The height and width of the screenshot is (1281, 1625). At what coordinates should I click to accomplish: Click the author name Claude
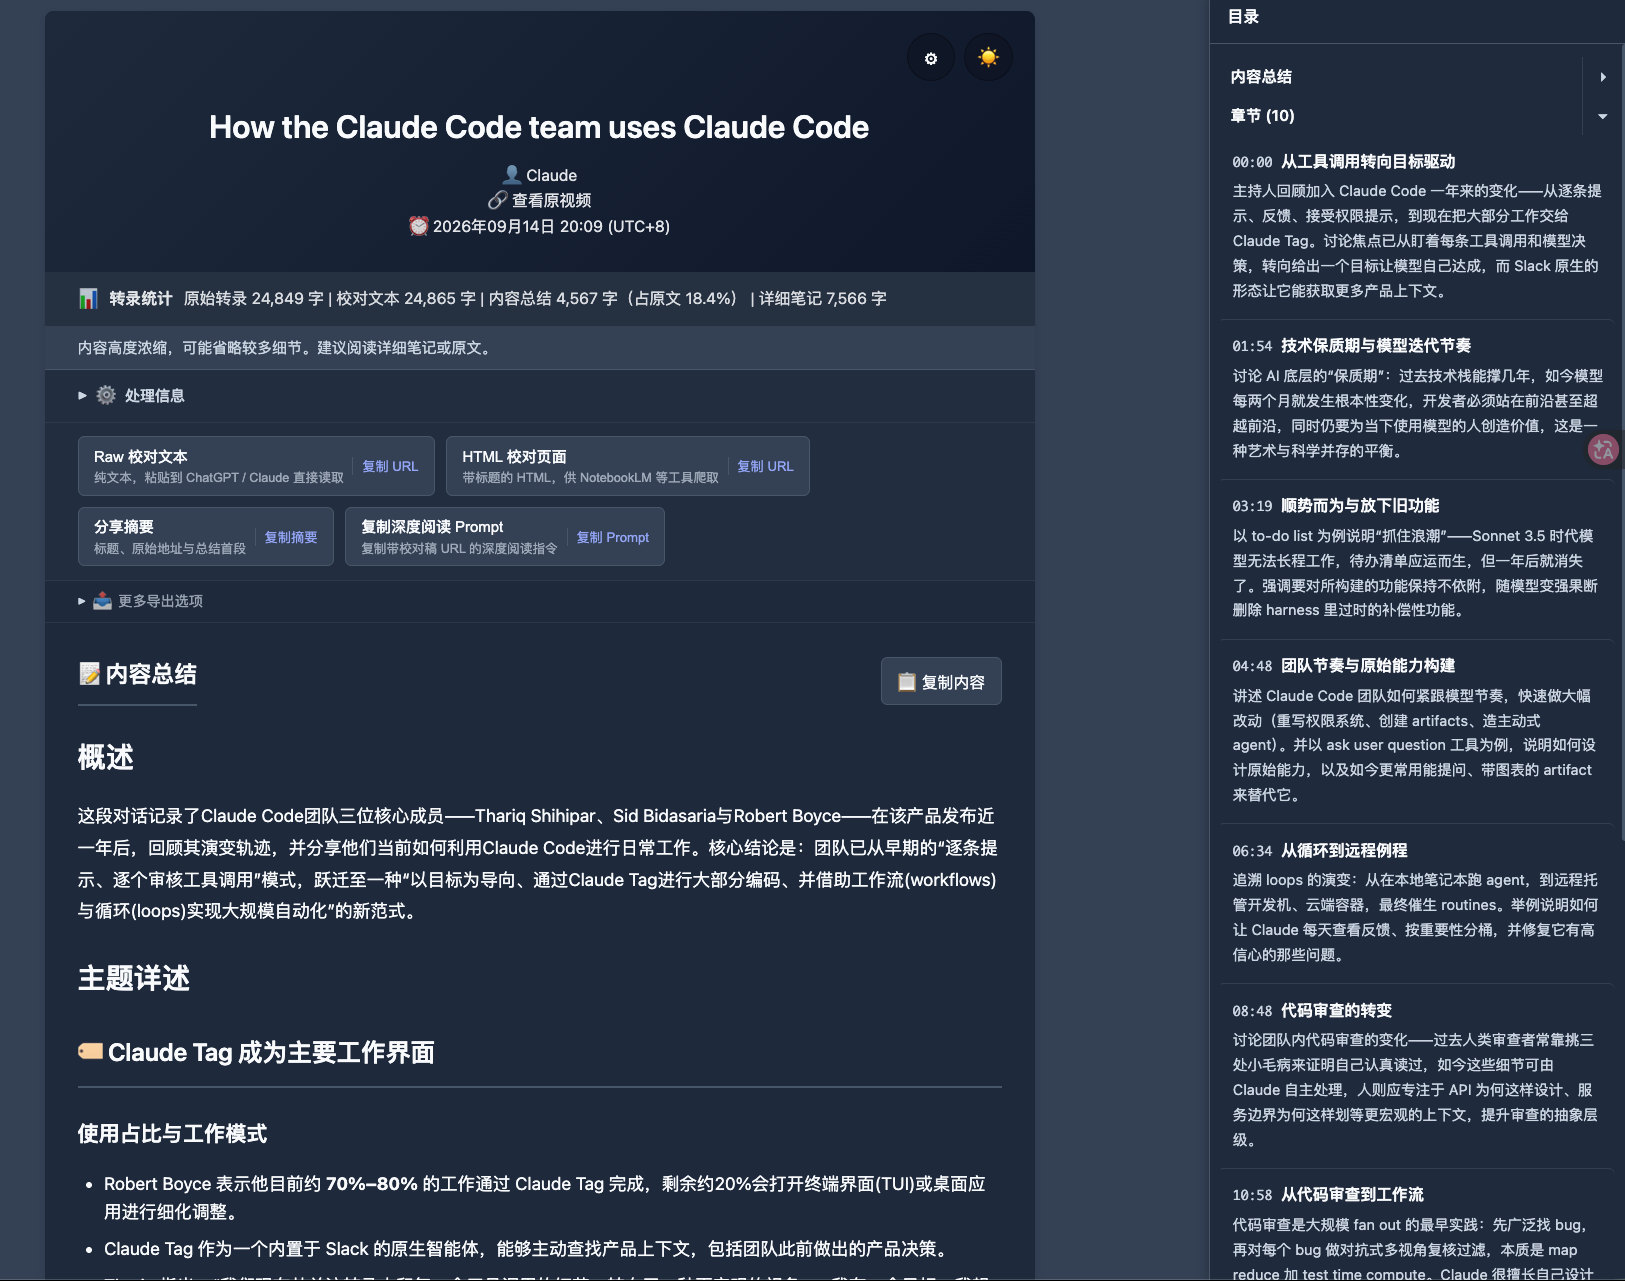coord(551,175)
